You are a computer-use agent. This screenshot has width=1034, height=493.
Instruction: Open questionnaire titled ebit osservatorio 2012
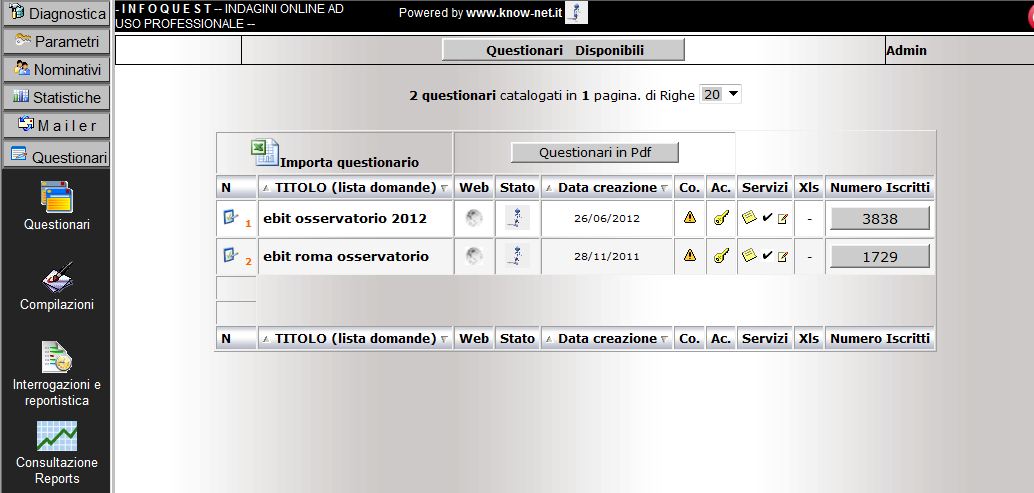[345, 218]
